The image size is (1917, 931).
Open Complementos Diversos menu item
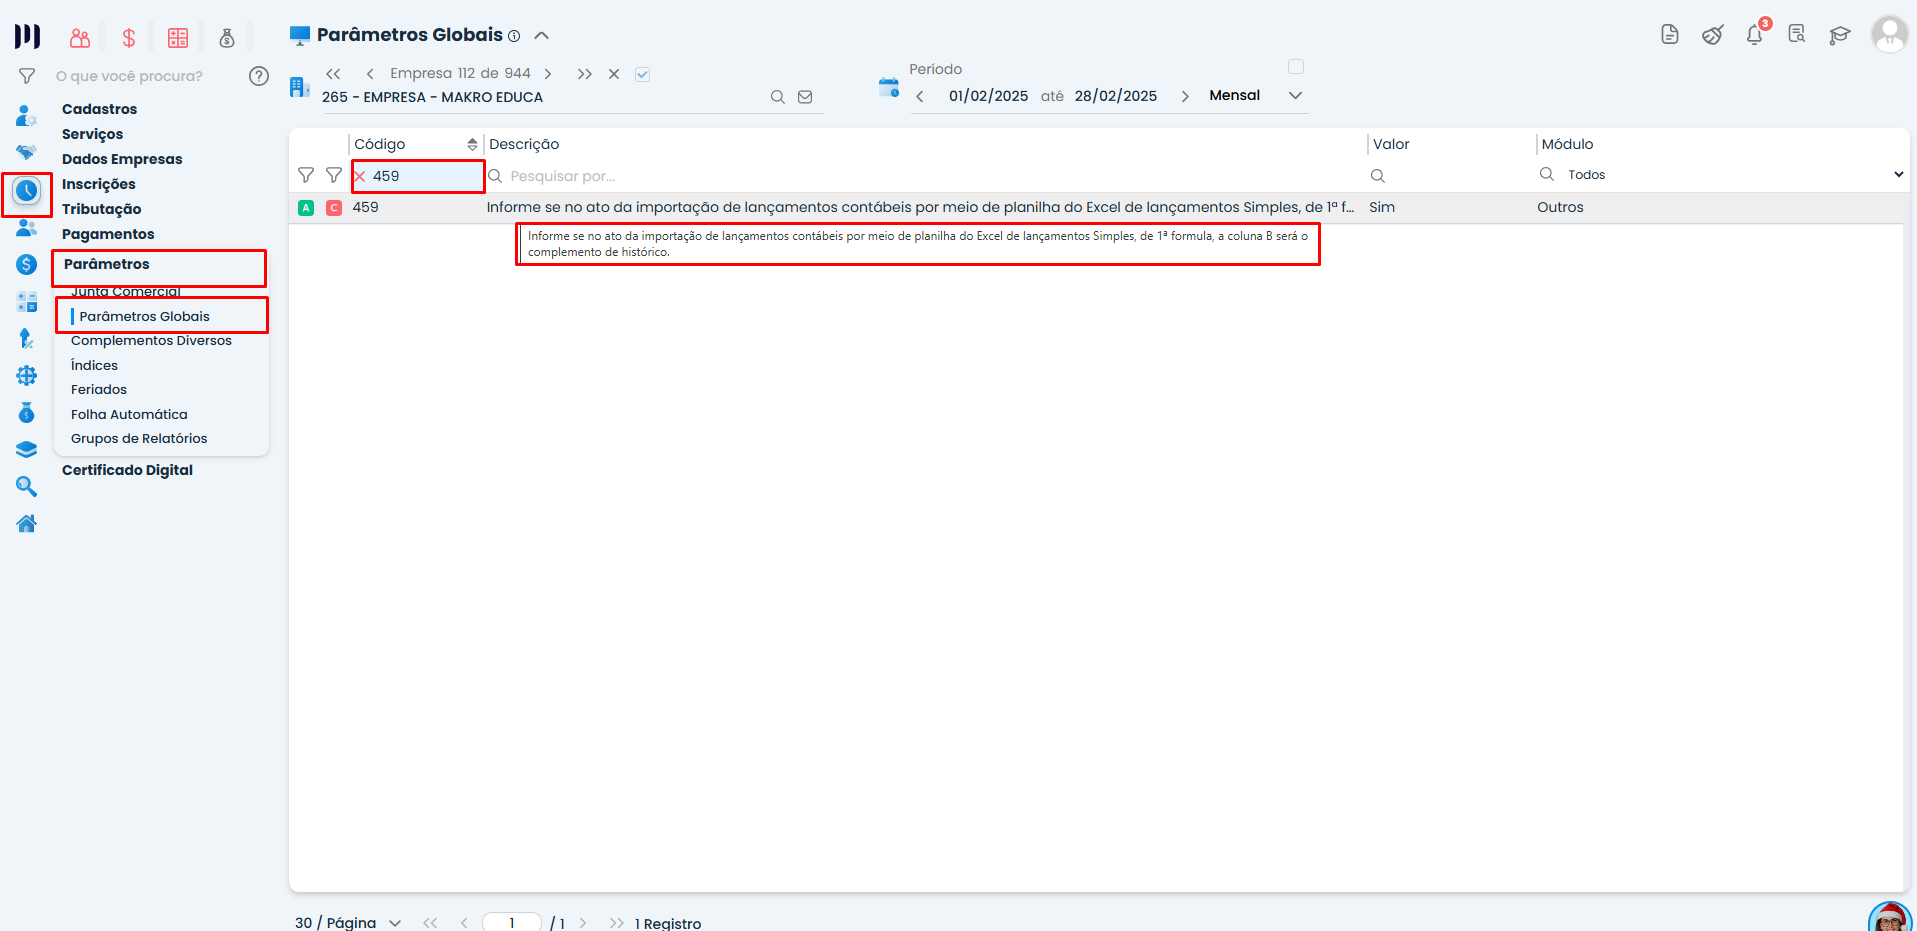(x=151, y=340)
